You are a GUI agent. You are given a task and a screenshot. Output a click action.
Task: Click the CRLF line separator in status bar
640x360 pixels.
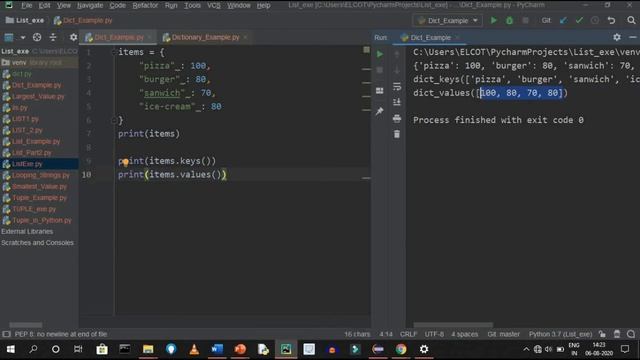click(408, 334)
